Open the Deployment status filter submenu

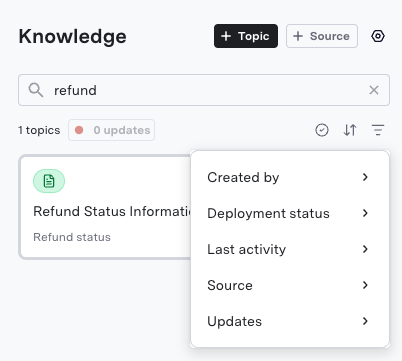point(289,213)
